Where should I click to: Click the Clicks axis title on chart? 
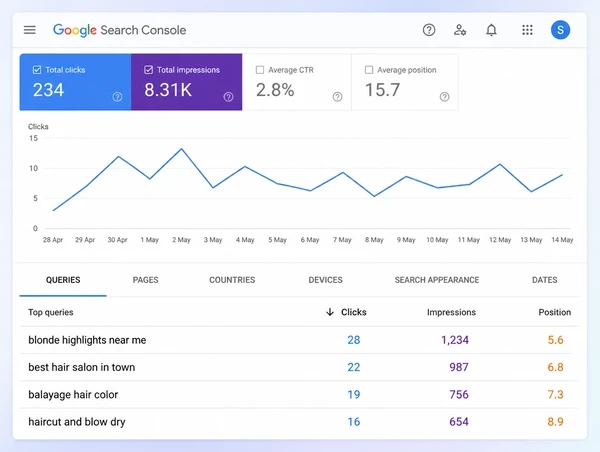point(38,127)
